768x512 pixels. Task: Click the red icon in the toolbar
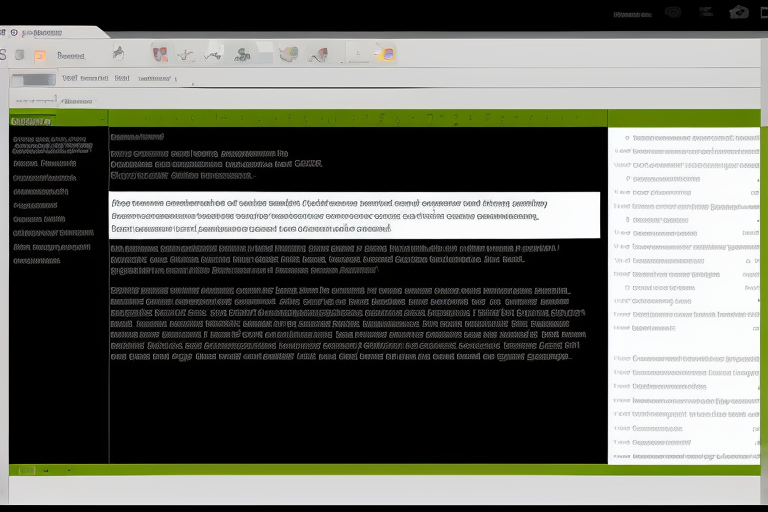pyautogui.click(x=160, y=54)
